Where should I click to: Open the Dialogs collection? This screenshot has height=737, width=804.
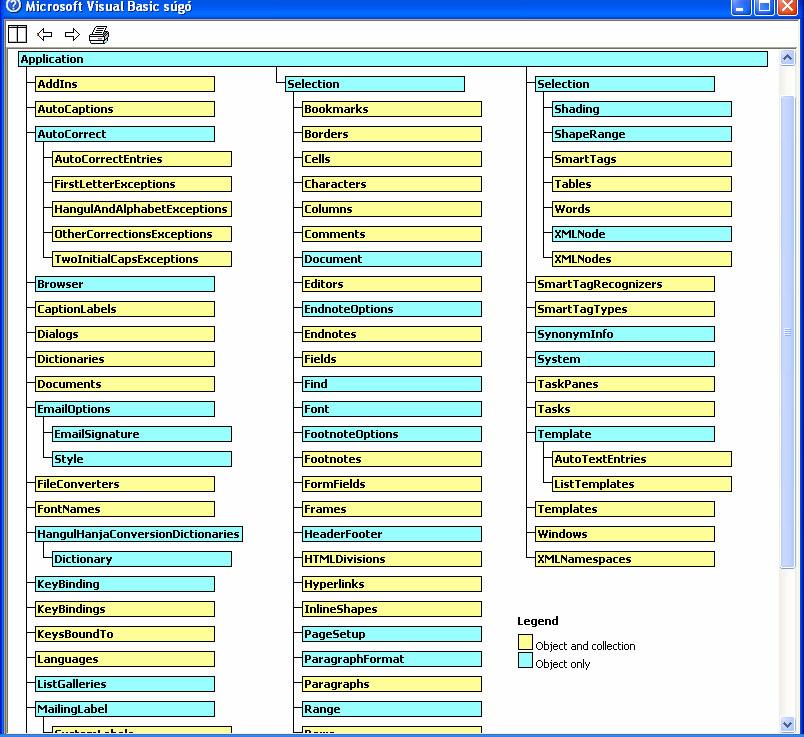125,334
